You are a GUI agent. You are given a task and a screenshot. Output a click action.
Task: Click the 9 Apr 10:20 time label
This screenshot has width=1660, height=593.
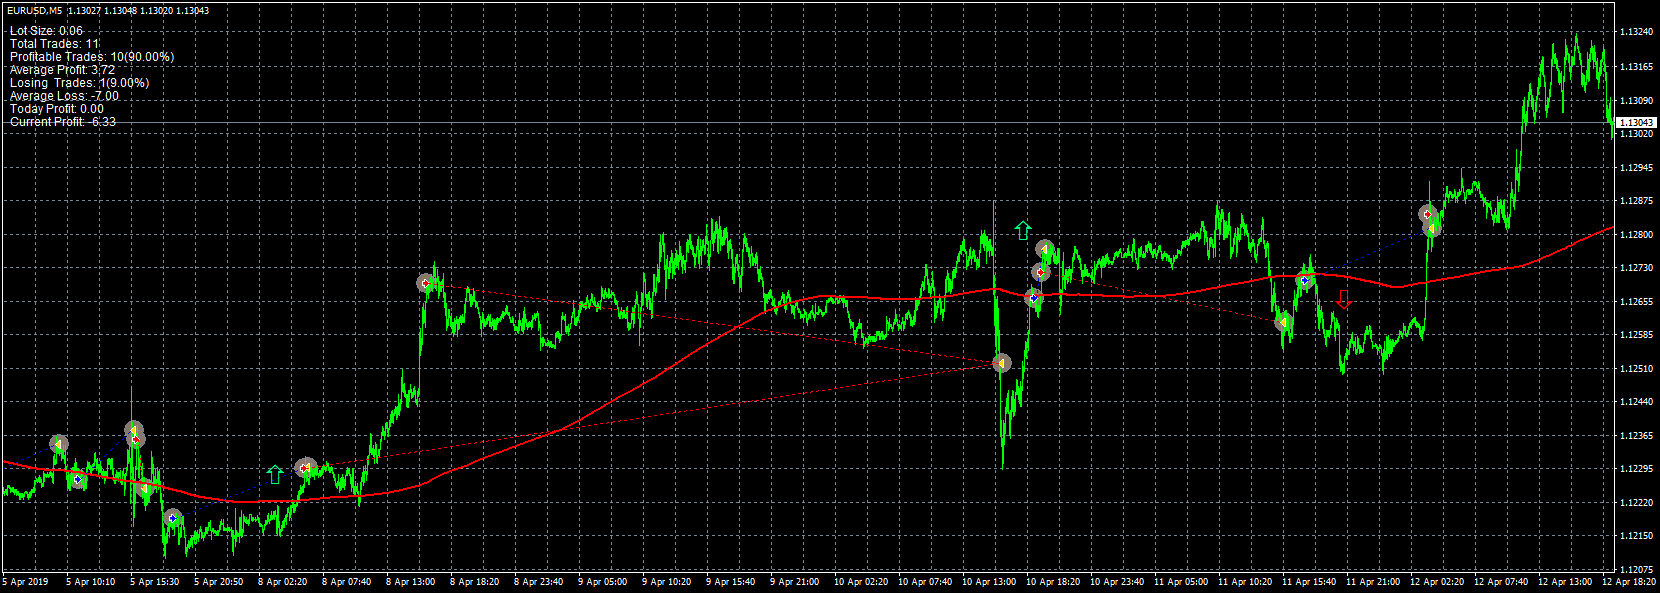pos(667,582)
